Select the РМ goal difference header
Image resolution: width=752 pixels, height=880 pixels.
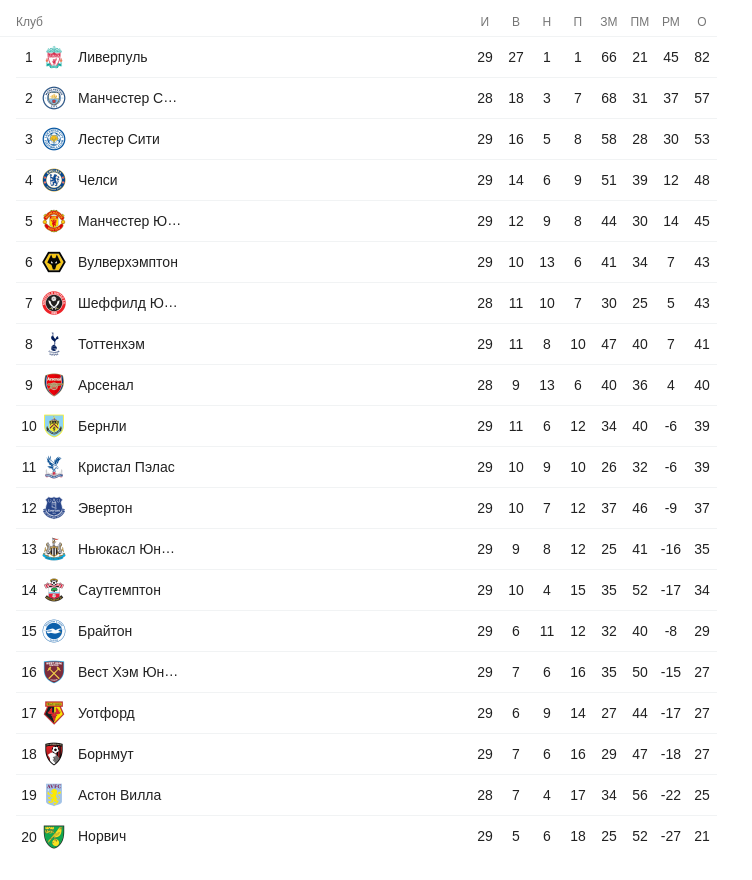(x=671, y=22)
